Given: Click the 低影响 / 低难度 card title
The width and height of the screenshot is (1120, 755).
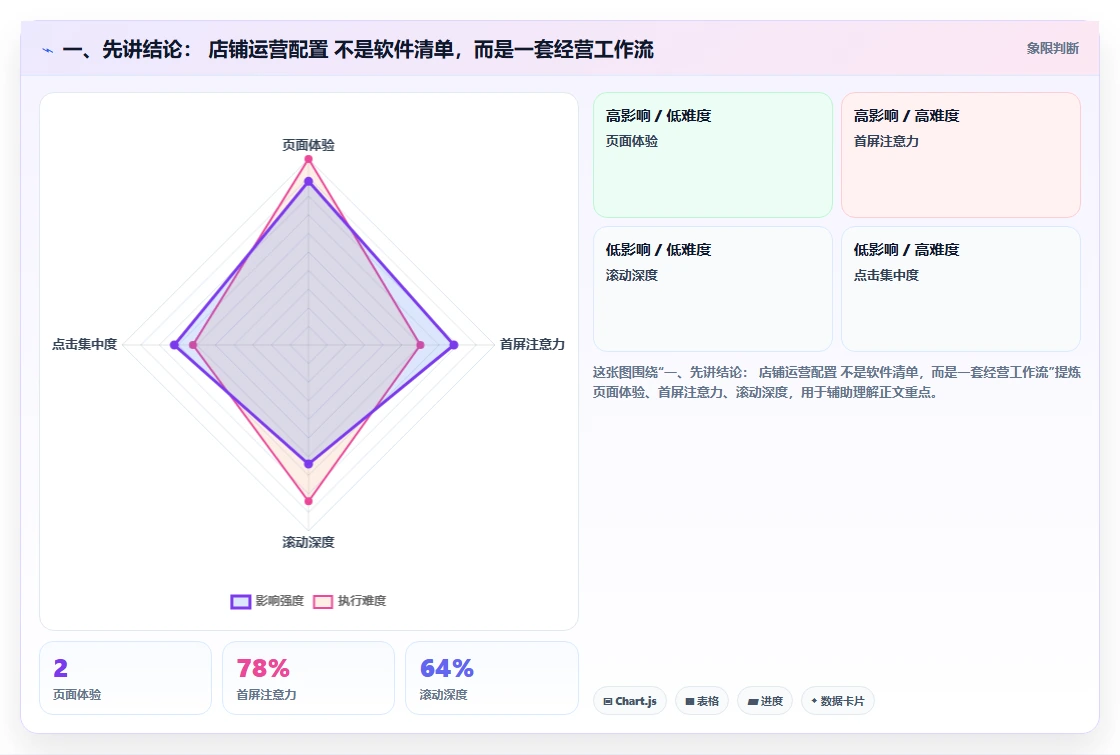Looking at the screenshot, I should pyautogui.click(x=659, y=249).
